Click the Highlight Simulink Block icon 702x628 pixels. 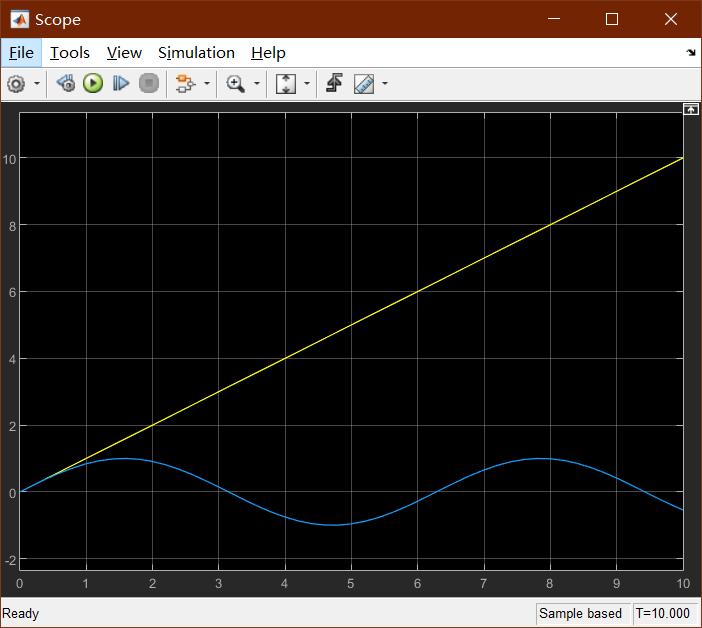pyautogui.click(x=184, y=84)
